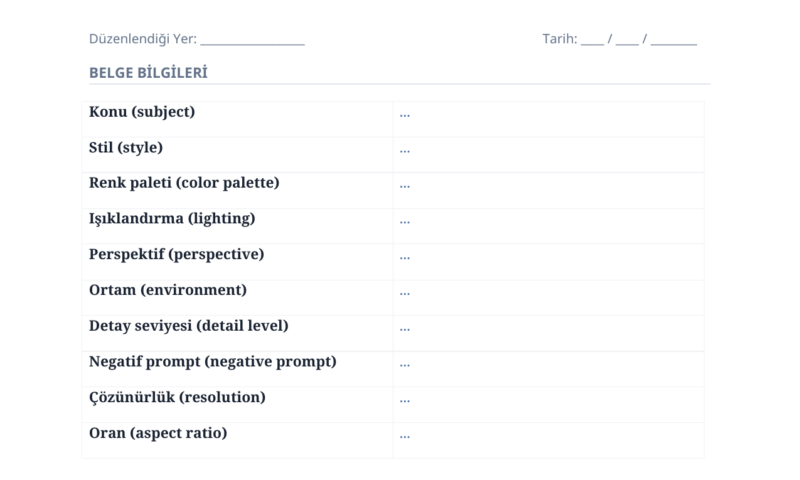This screenshot has height=480, width=800.
Task: Click the year blank in Tarih
Action: (673, 39)
